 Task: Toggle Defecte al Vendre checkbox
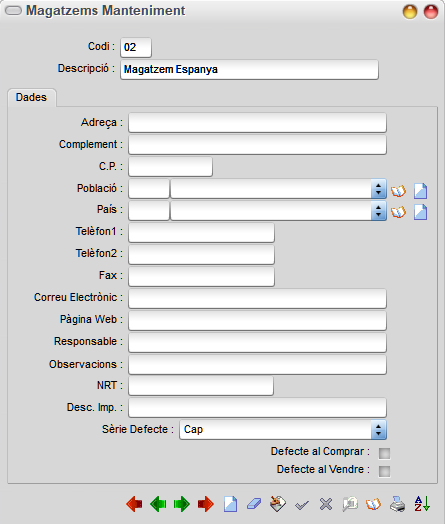tap(384, 471)
